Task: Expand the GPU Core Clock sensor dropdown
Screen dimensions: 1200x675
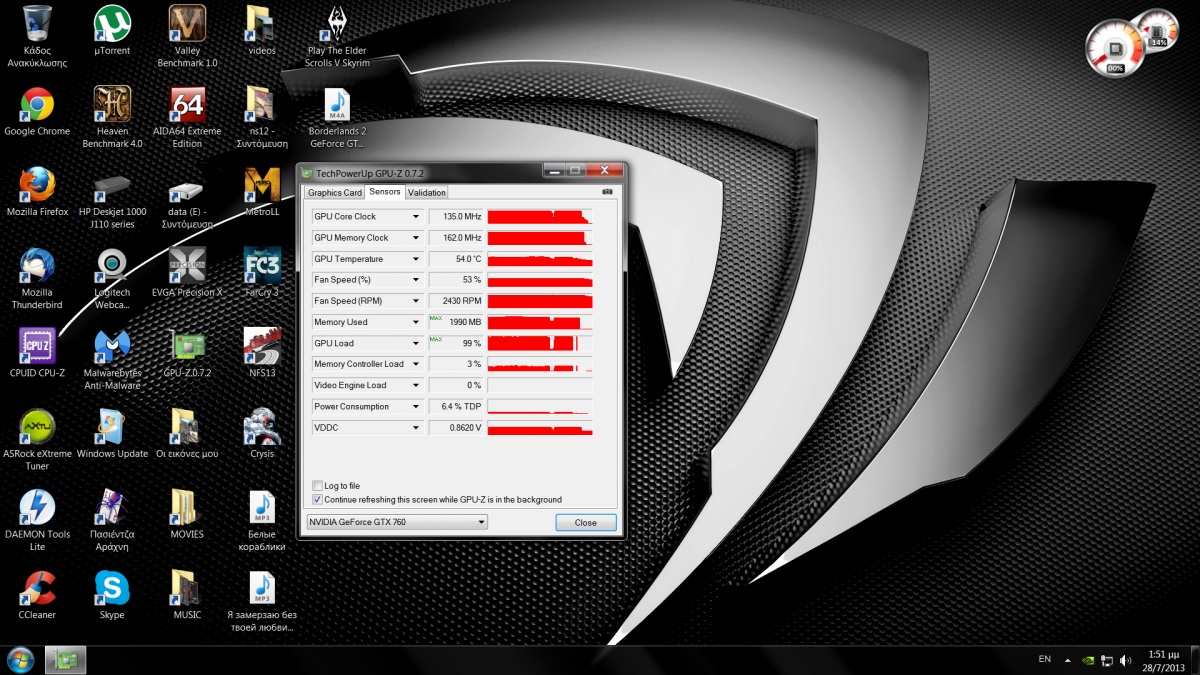Action: click(x=416, y=217)
